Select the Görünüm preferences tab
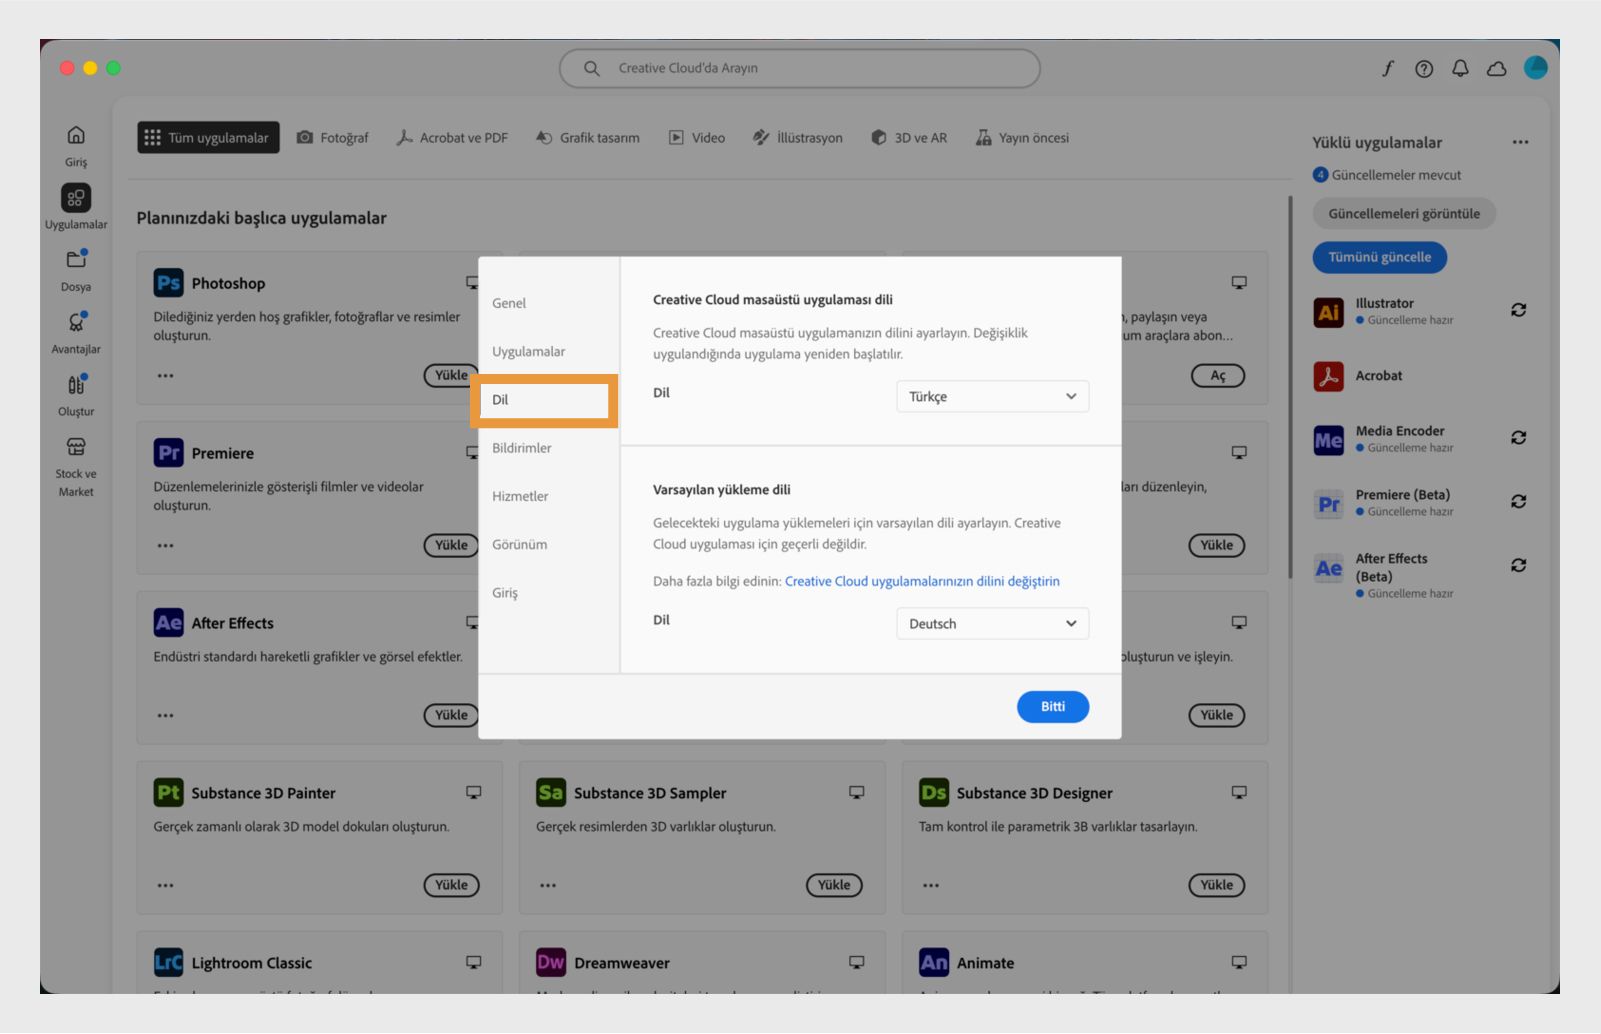The image size is (1601, 1034). point(519,545)
